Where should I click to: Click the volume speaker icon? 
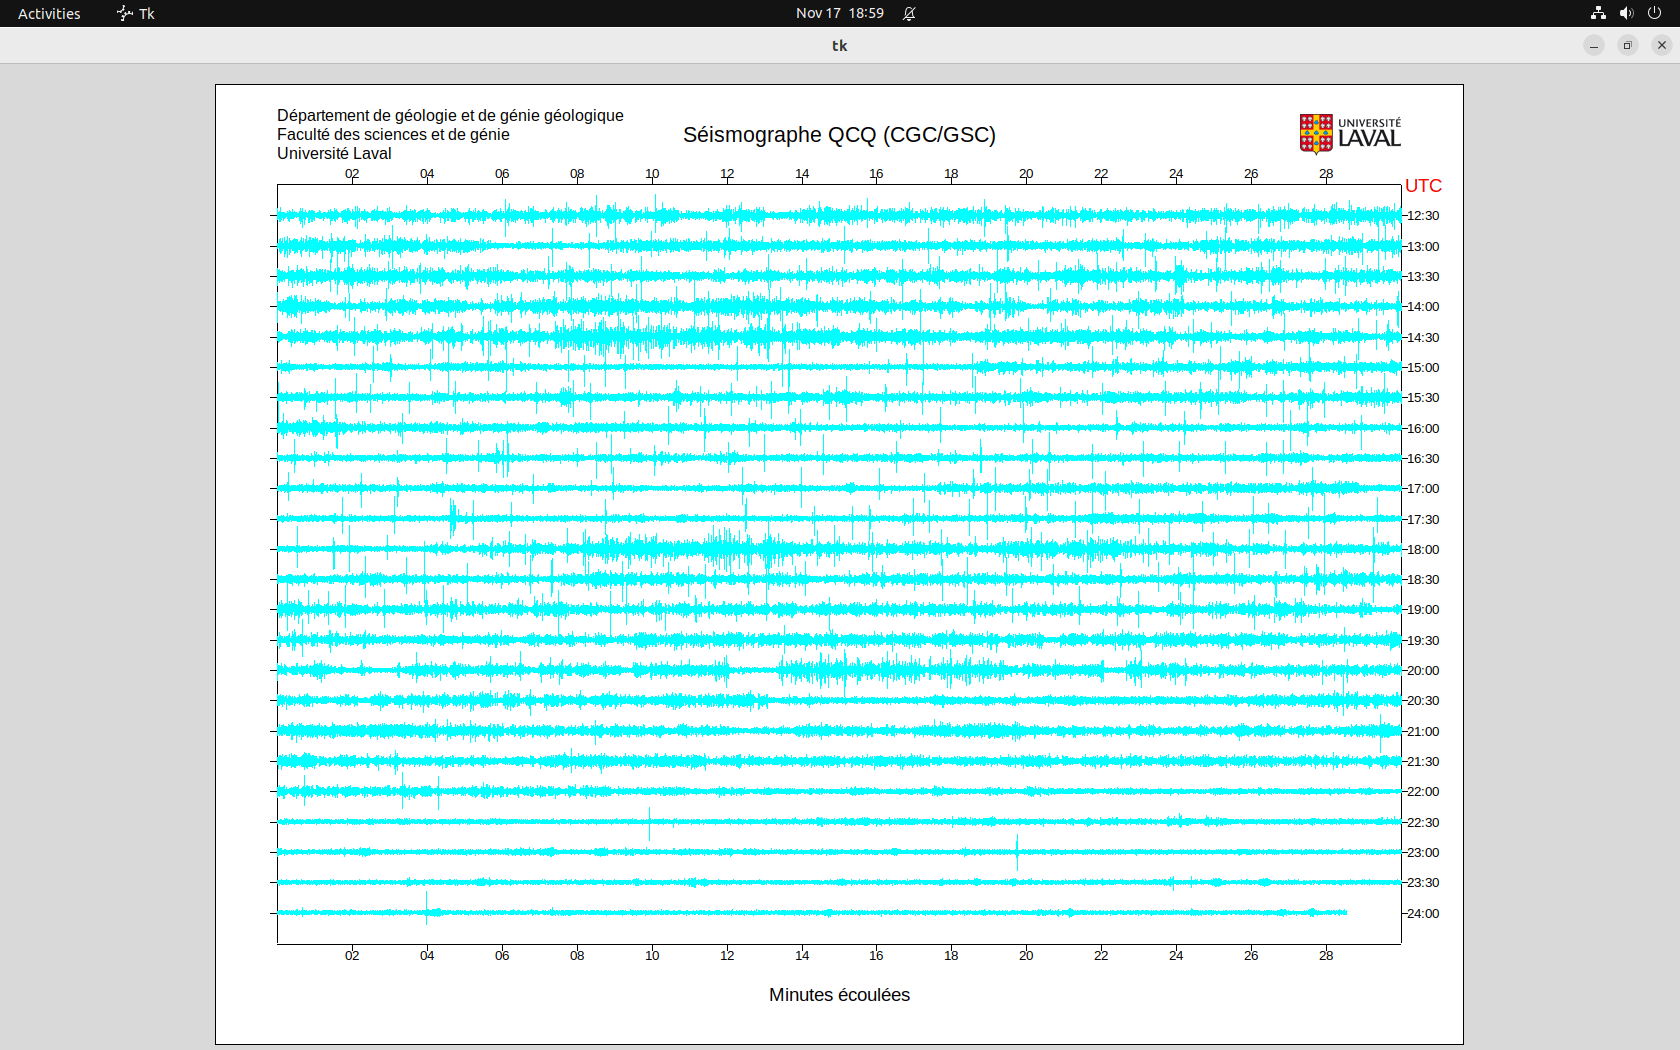[x=1626, y=13]
